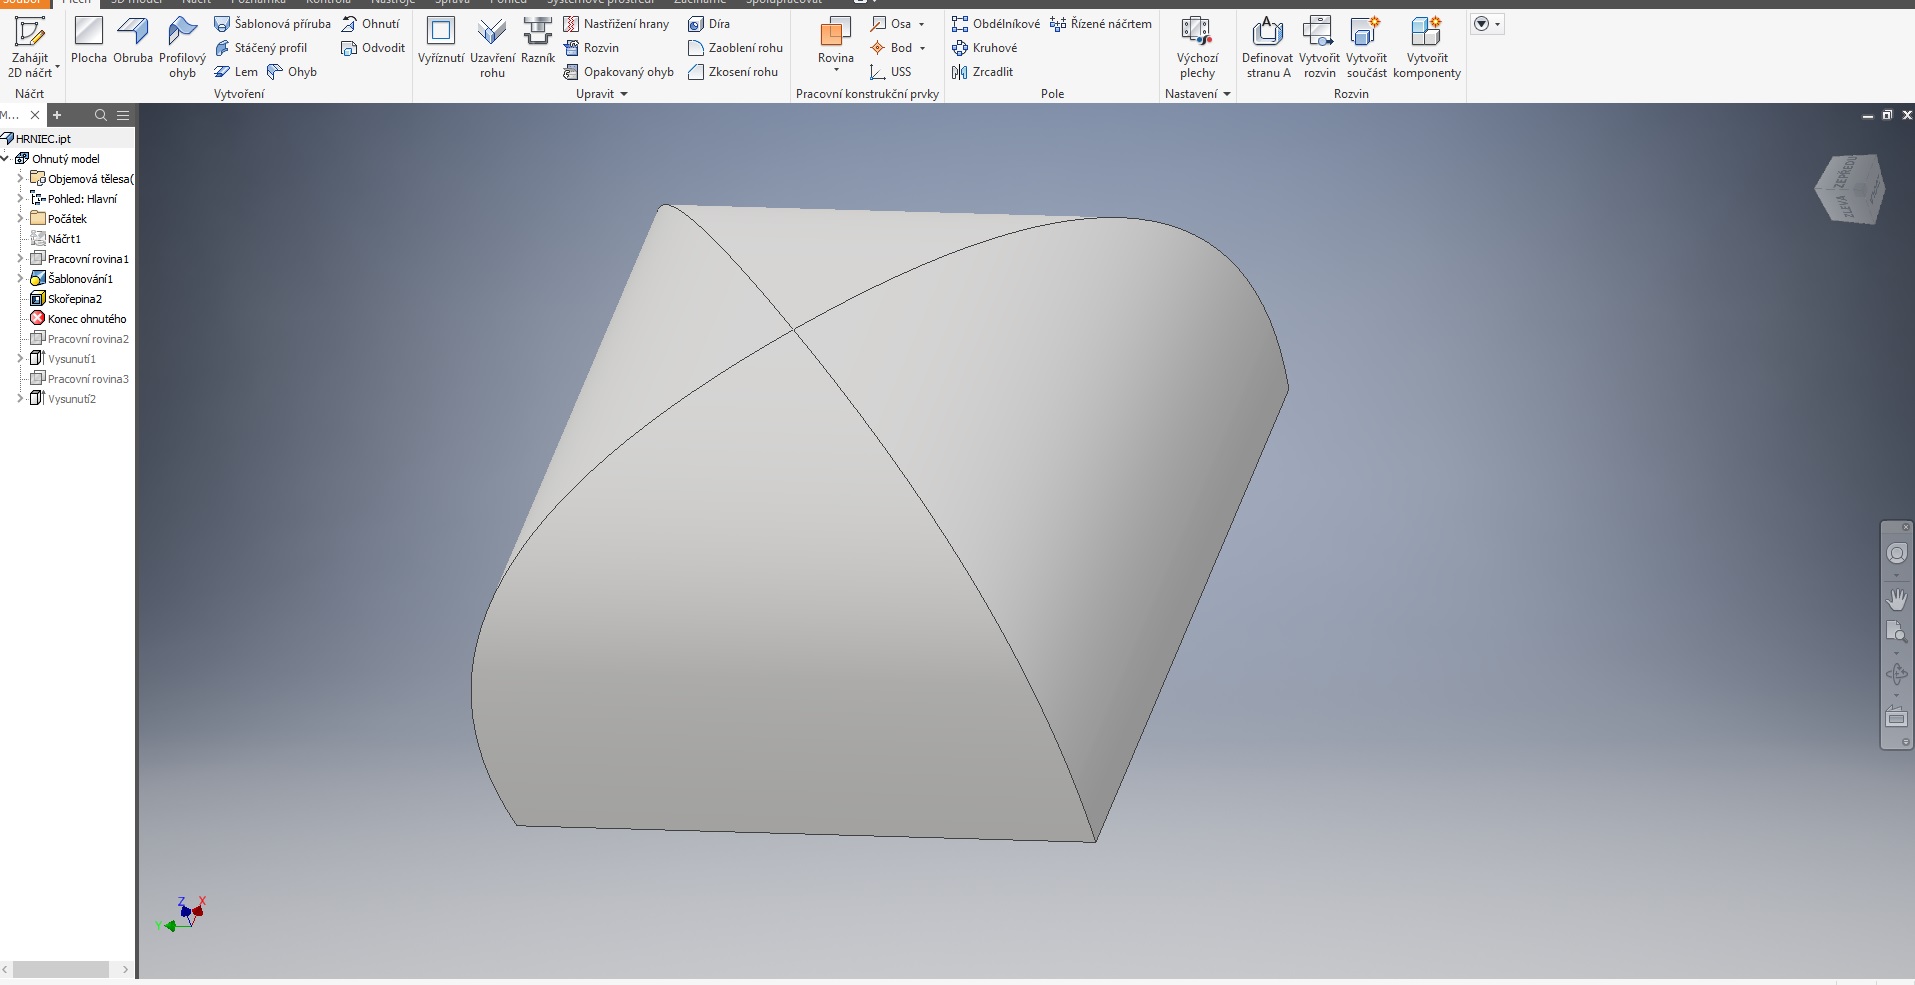The height and width of the screenshot is (985, 1915).
Task: Open the ribbon display options dropdown
Action: 1488,24
